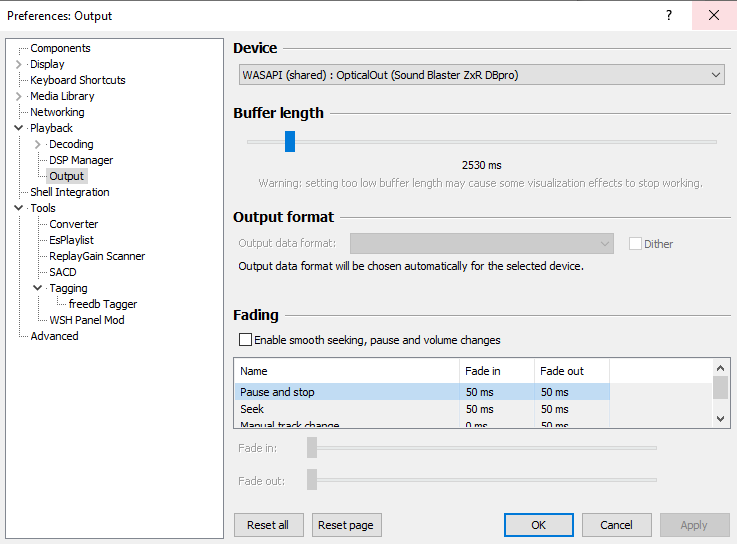
Task: Select DSP Manager in the tree
Action: point(81,160)
